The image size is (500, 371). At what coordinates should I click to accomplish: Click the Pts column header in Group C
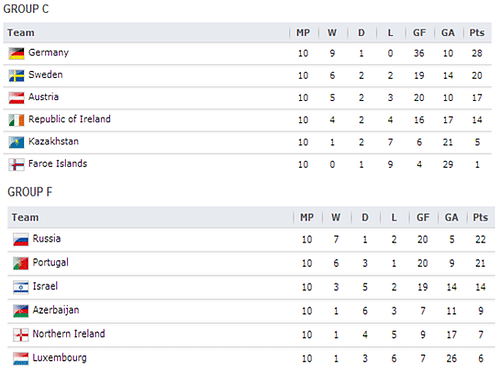(477, 33)
